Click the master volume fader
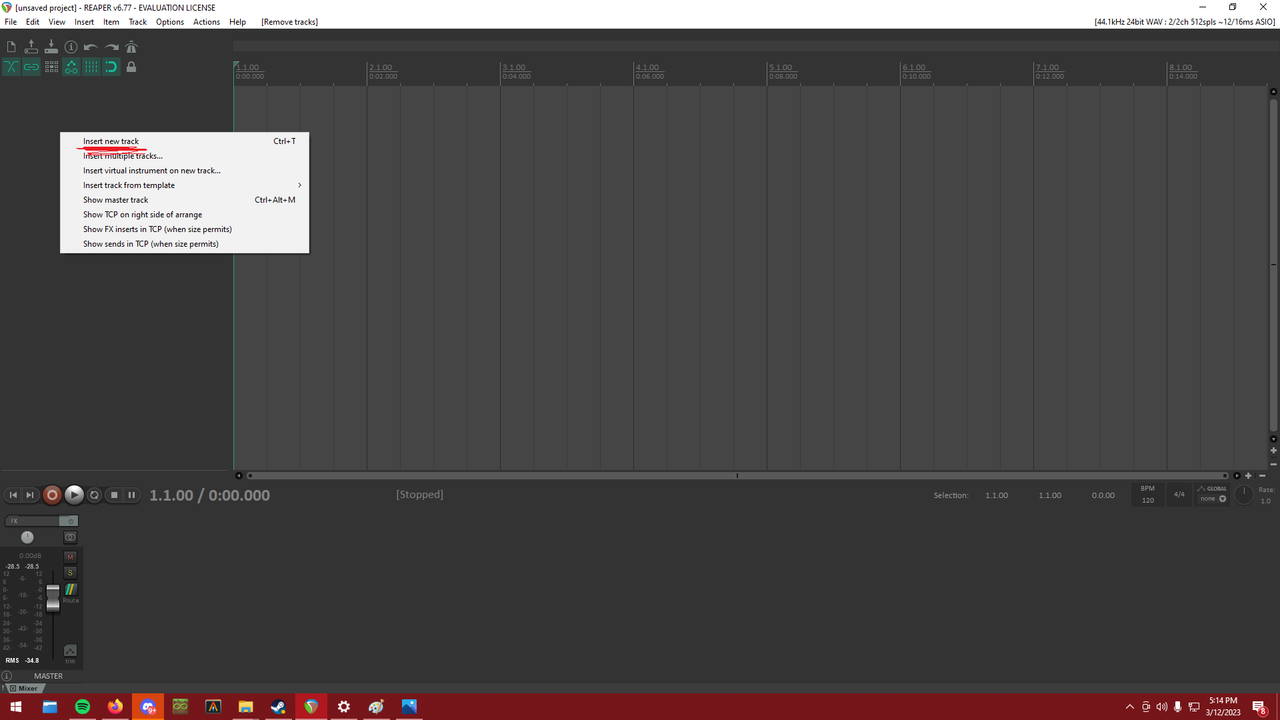Screen dimensions: 1280x720 tap(53, 598)
